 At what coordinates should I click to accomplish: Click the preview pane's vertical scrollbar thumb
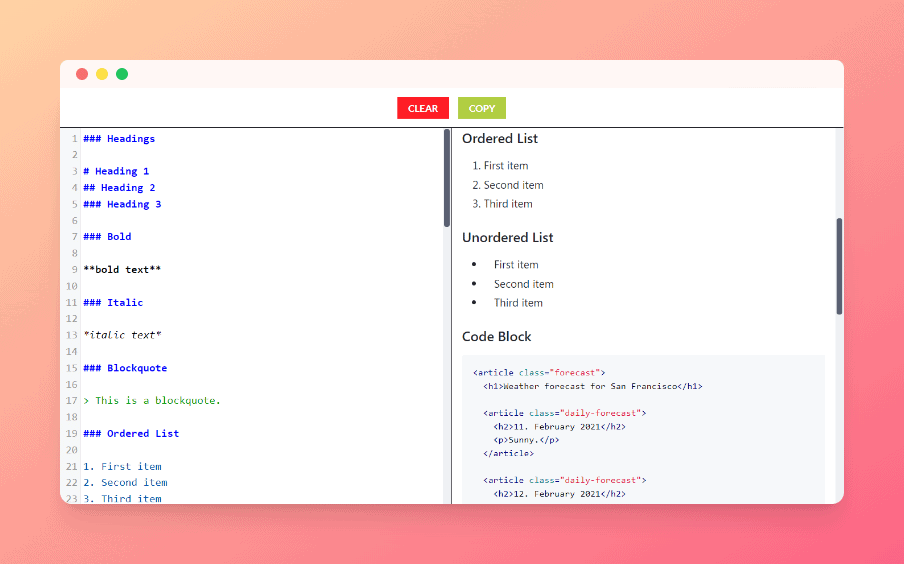[839, 266]
